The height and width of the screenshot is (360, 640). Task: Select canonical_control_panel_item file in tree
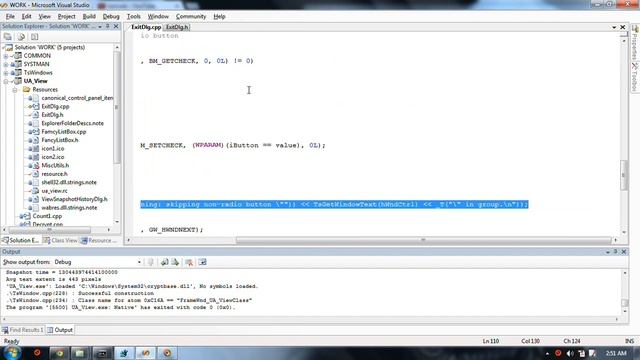(x=77, y=98)
